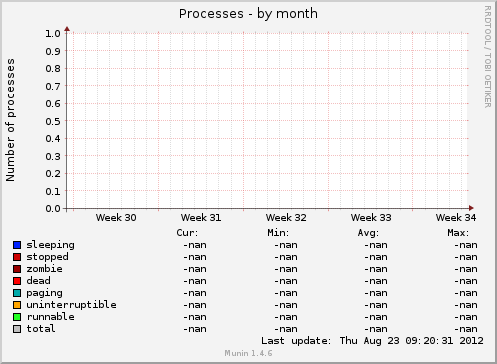Click the blue sleeping legend swatch

[x=17, y=245]
